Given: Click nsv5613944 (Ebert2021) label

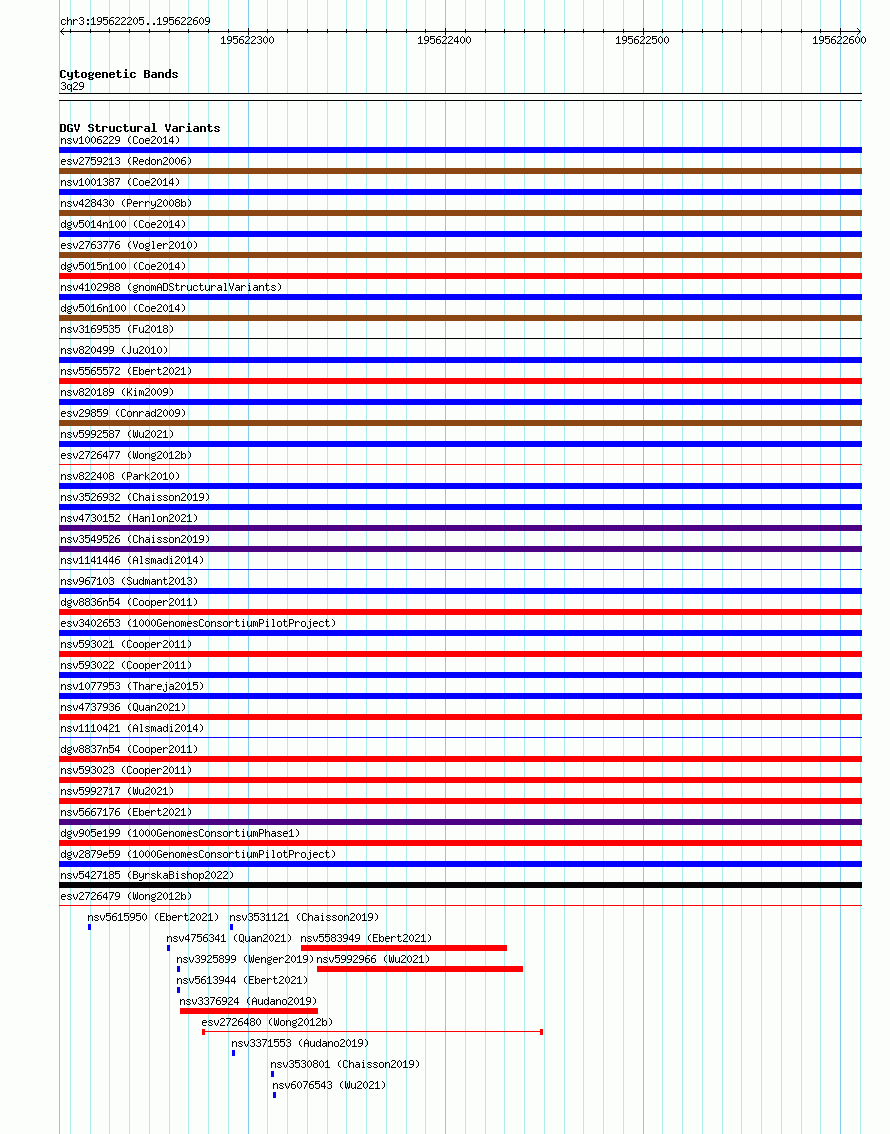Looking at the screenshot, I should point(242,979).
